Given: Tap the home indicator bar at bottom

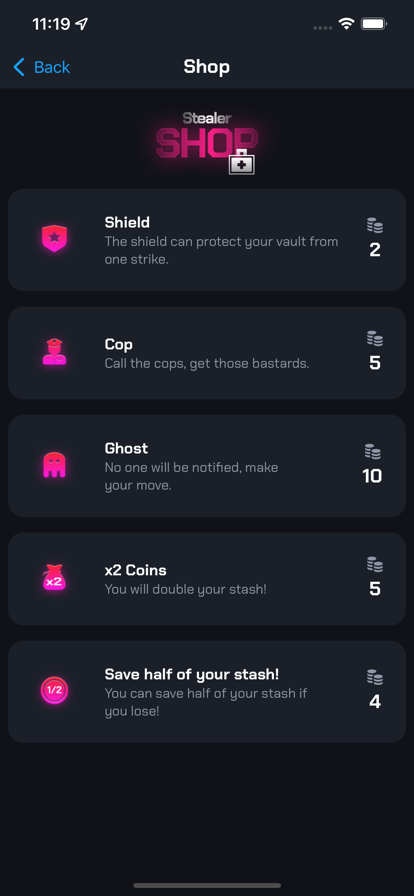Looking at the screenshot, I should [207, 886].
